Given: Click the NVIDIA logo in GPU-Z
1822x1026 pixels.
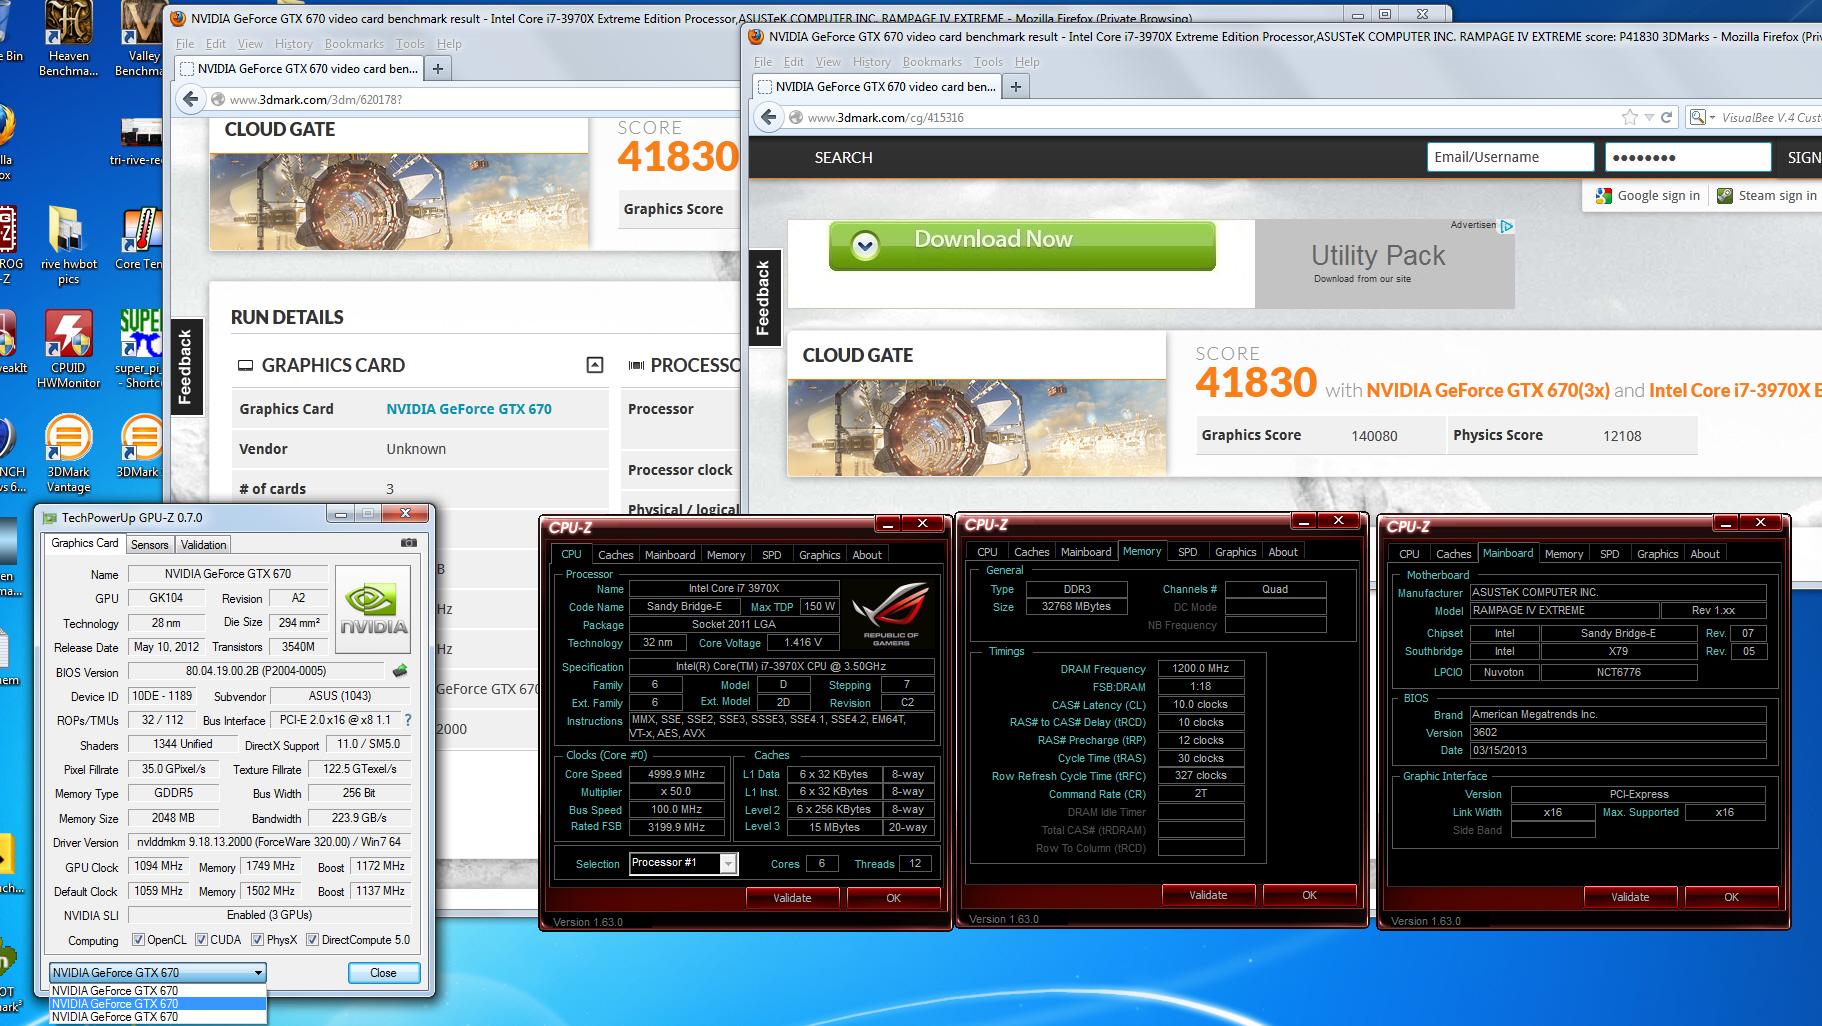Looking at the screenshot, I should pyautogui.click(x=373, y=611).
